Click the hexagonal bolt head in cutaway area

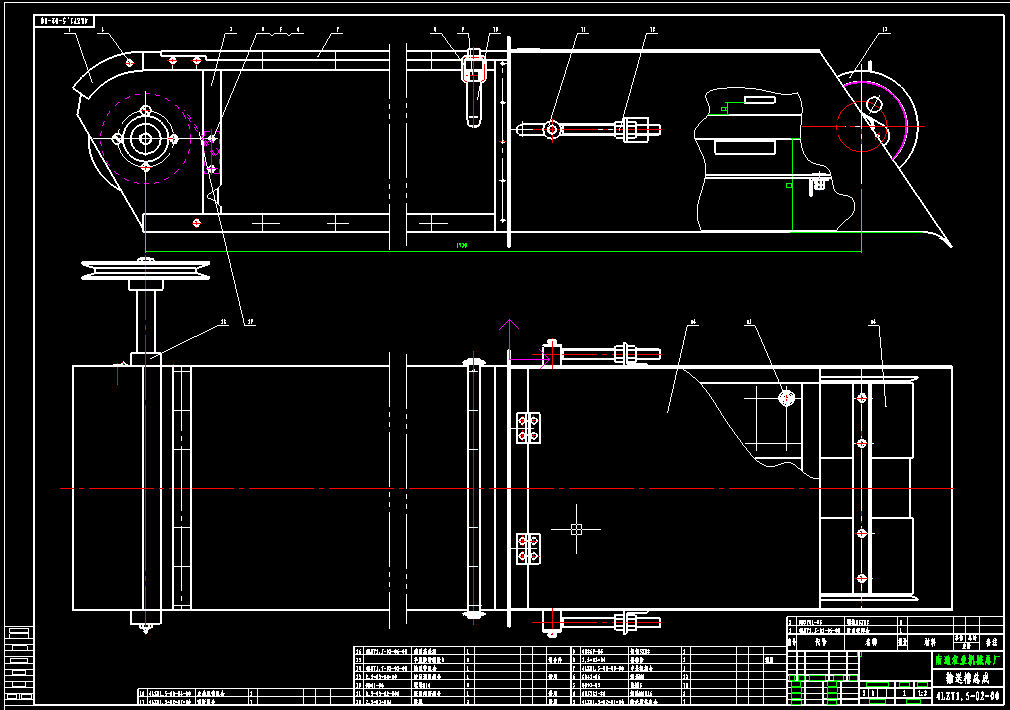tap(786, 398)
